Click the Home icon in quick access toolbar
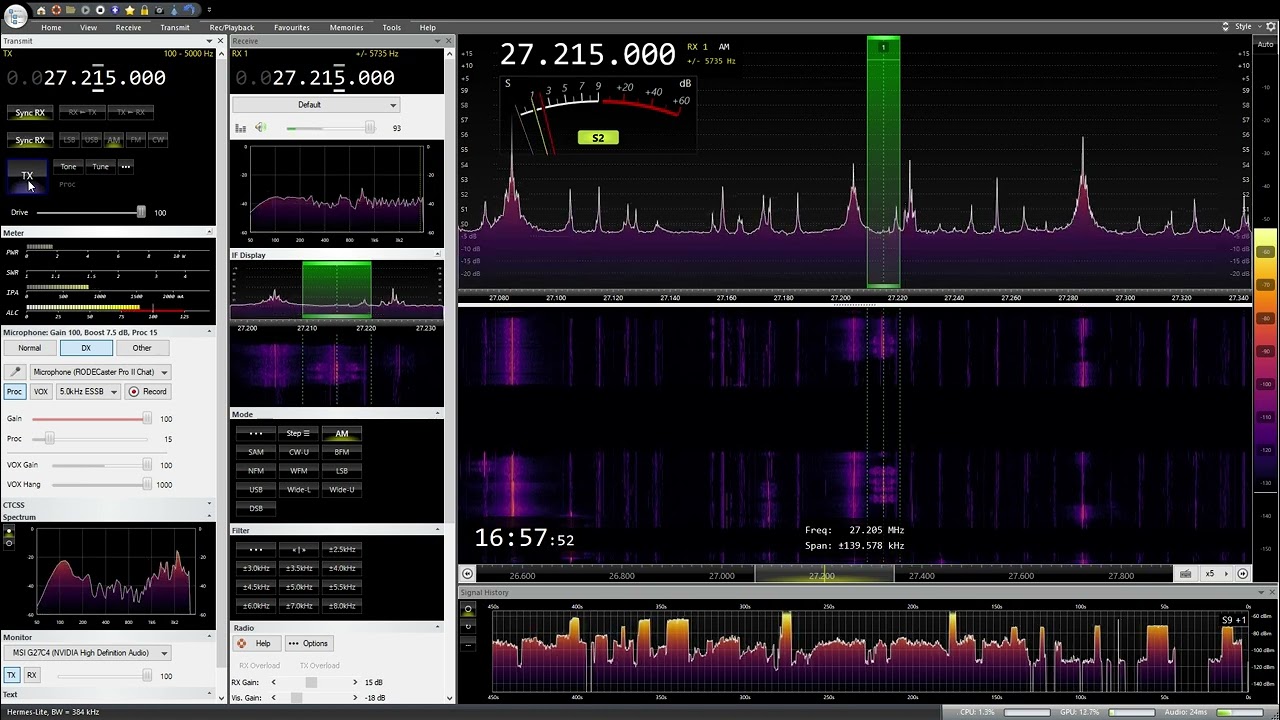 [x=41, y=10]
